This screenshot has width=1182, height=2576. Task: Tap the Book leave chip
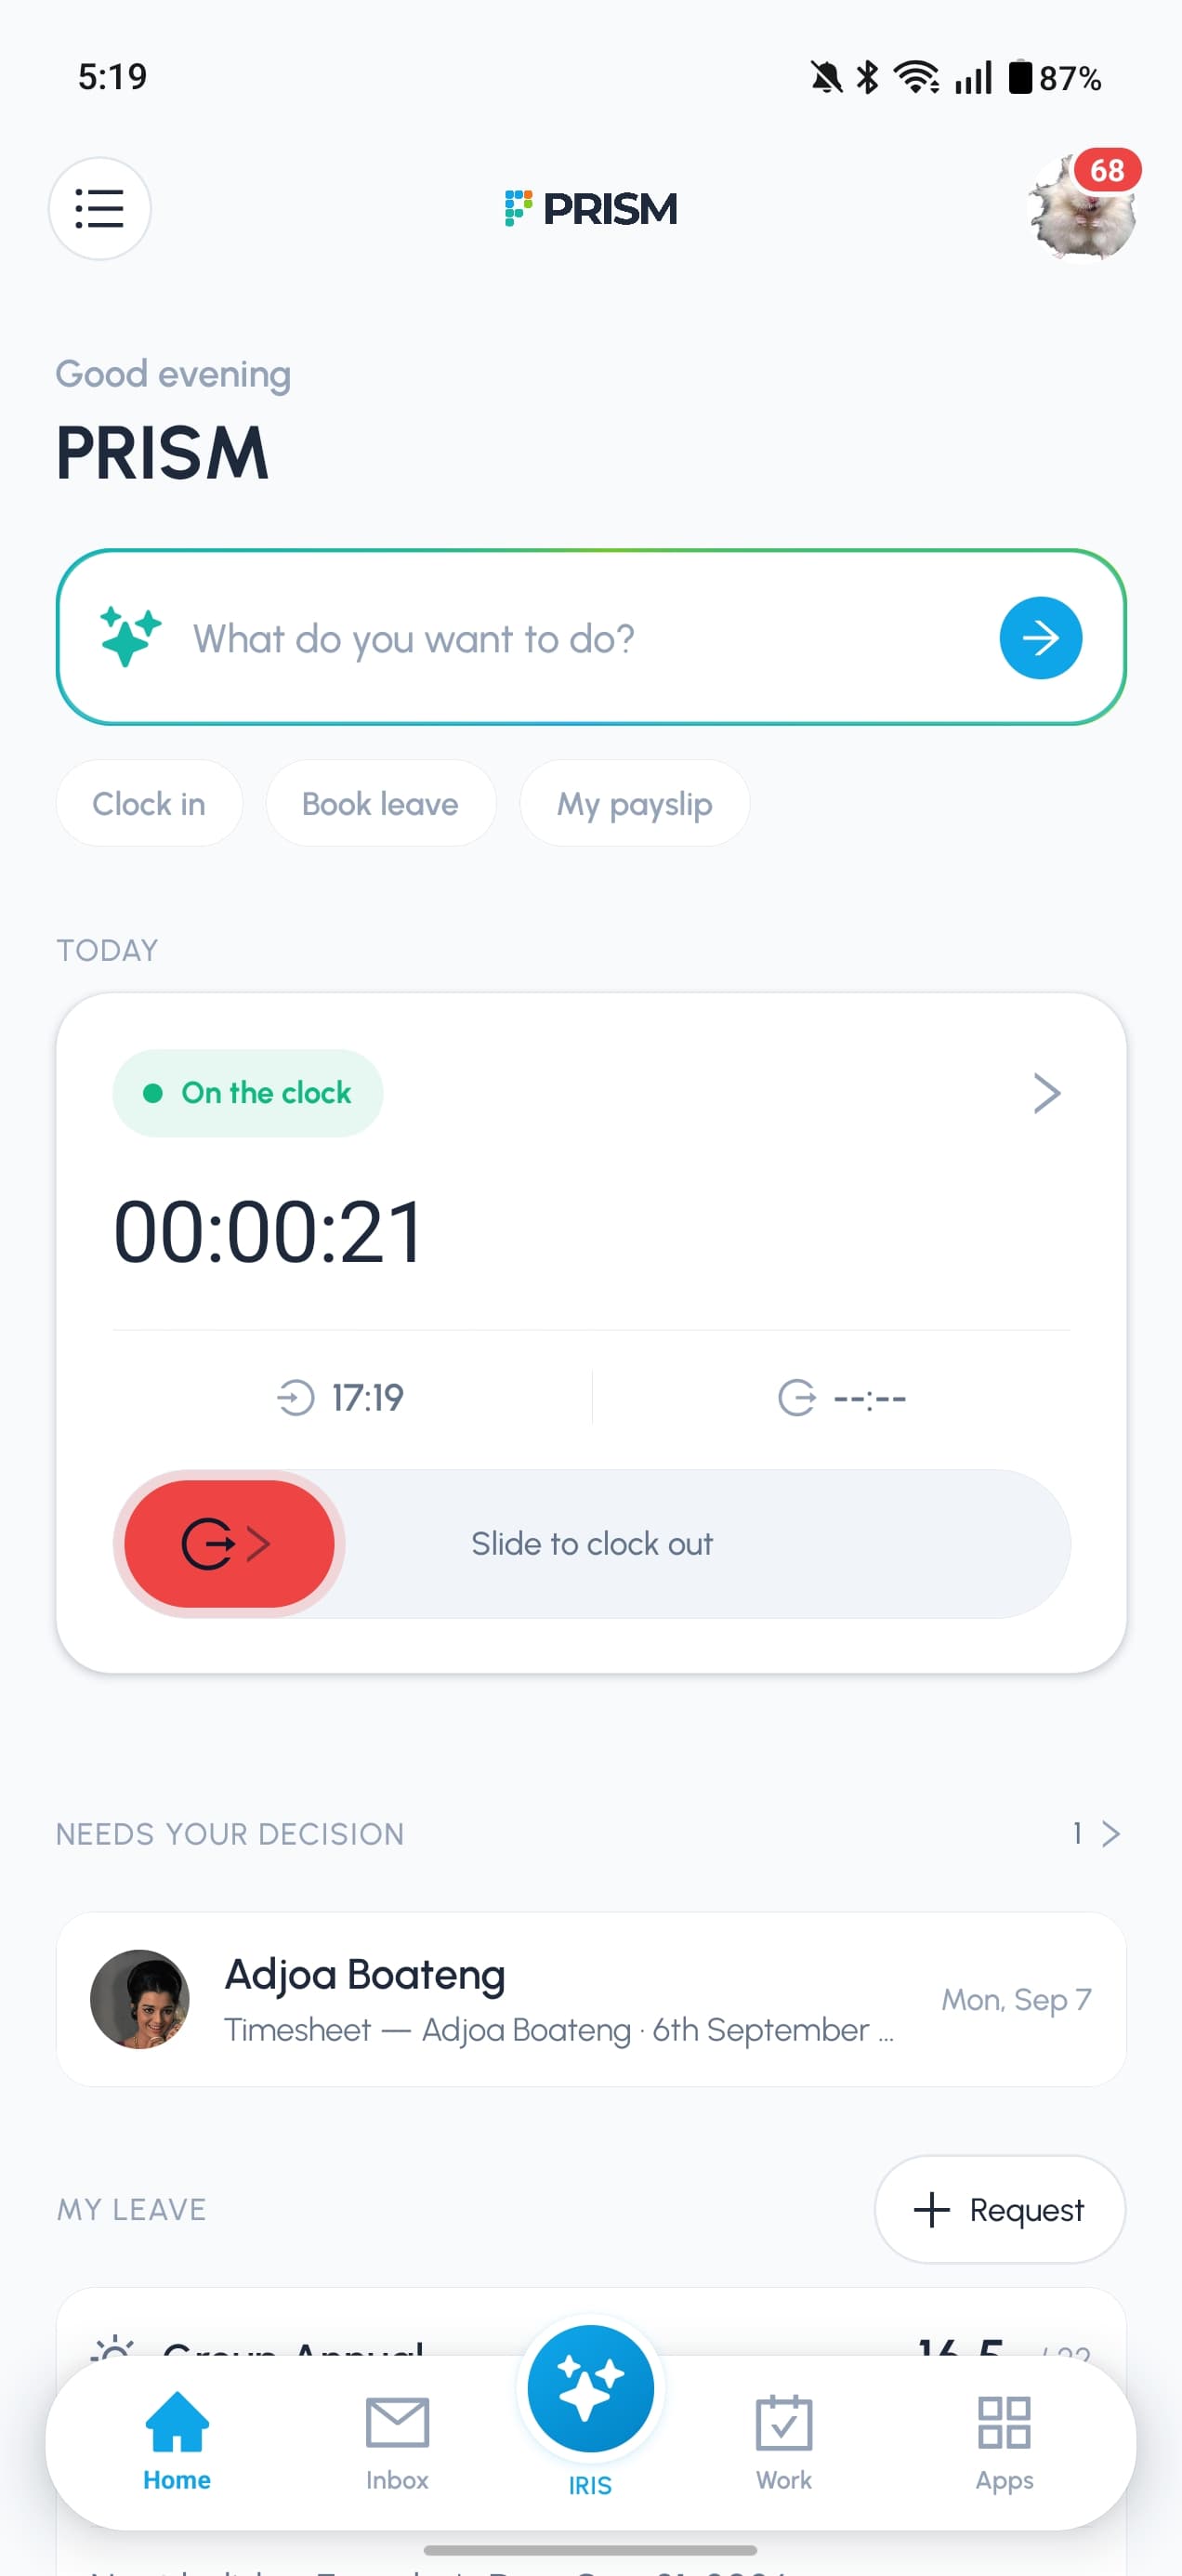click(380, 803)
